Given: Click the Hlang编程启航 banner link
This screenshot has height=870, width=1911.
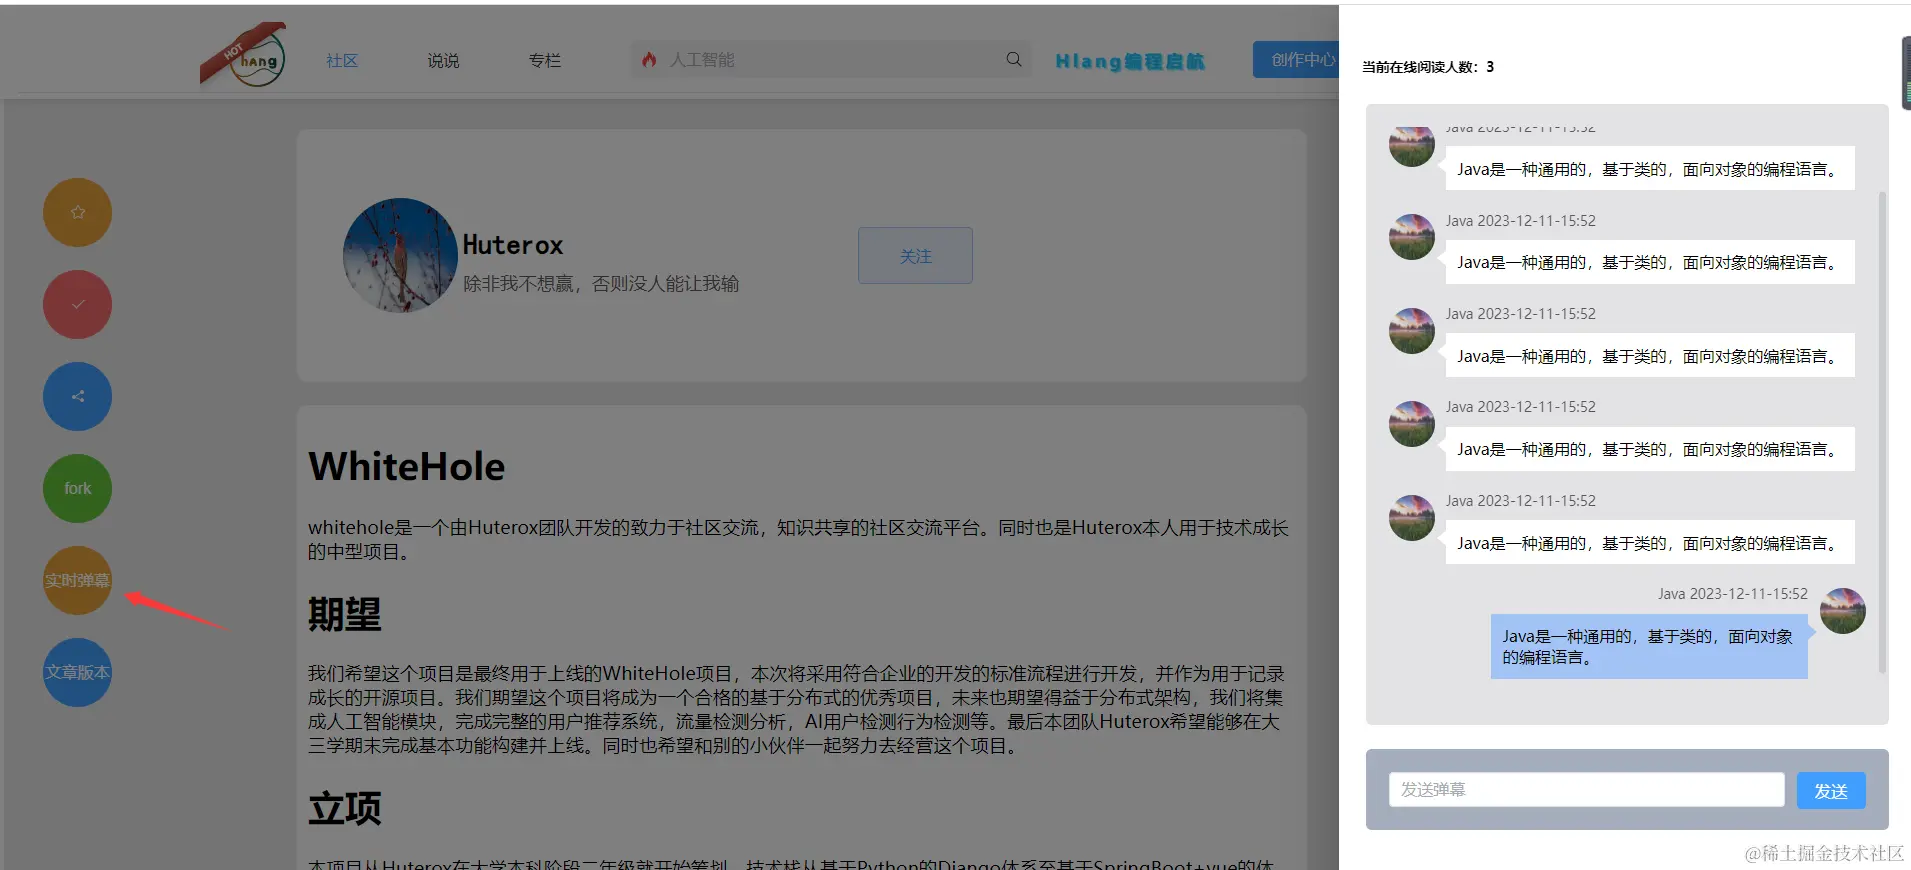Looking at the screenshot, I should pos(1130,61).
